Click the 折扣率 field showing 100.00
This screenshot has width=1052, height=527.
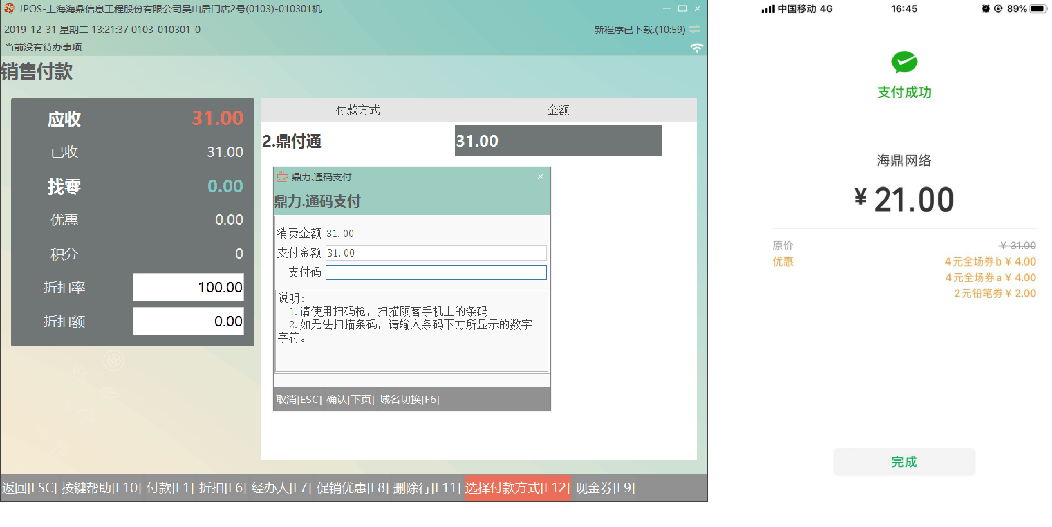click(188, 287)
